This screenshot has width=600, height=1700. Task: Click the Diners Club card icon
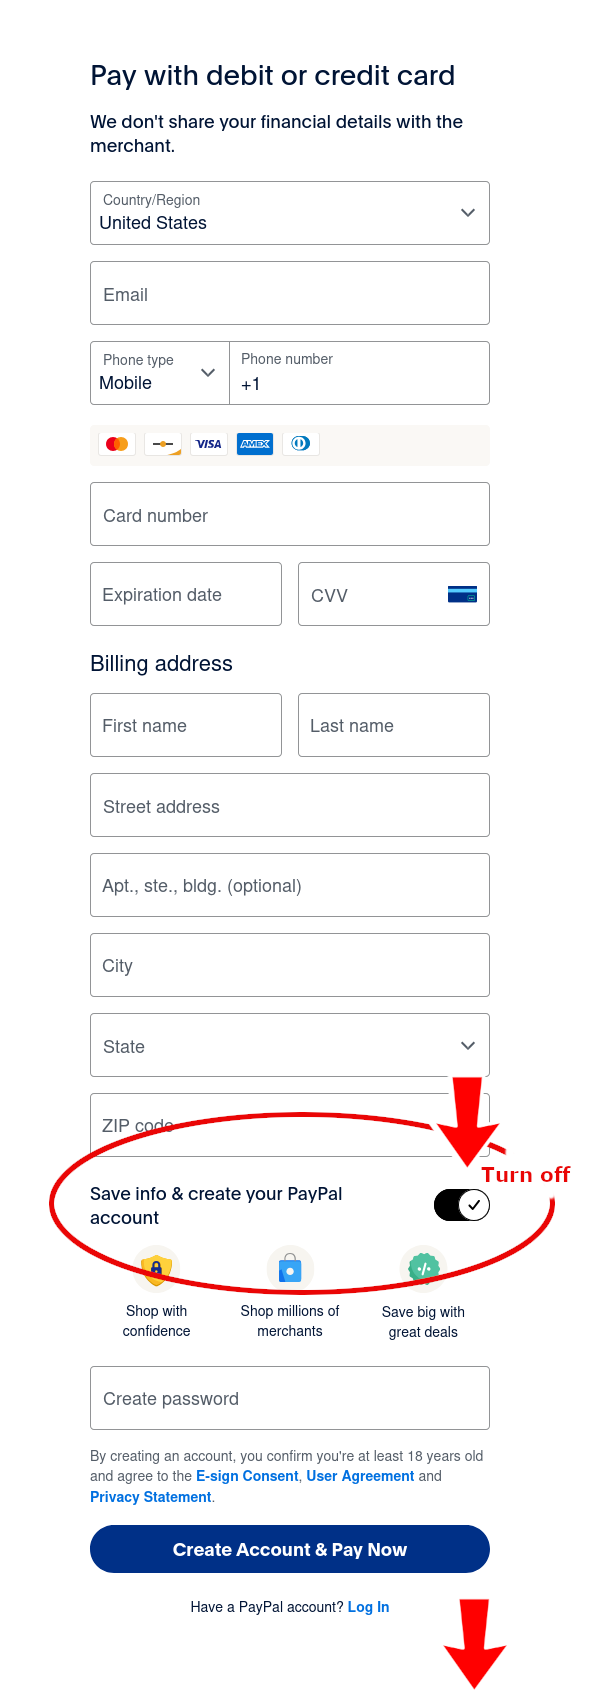tap(301, 444)
